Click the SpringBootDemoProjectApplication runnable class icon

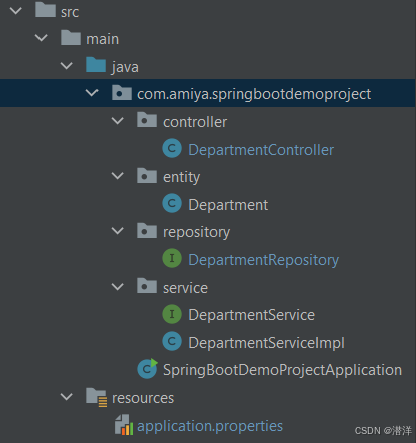(147, 368)
